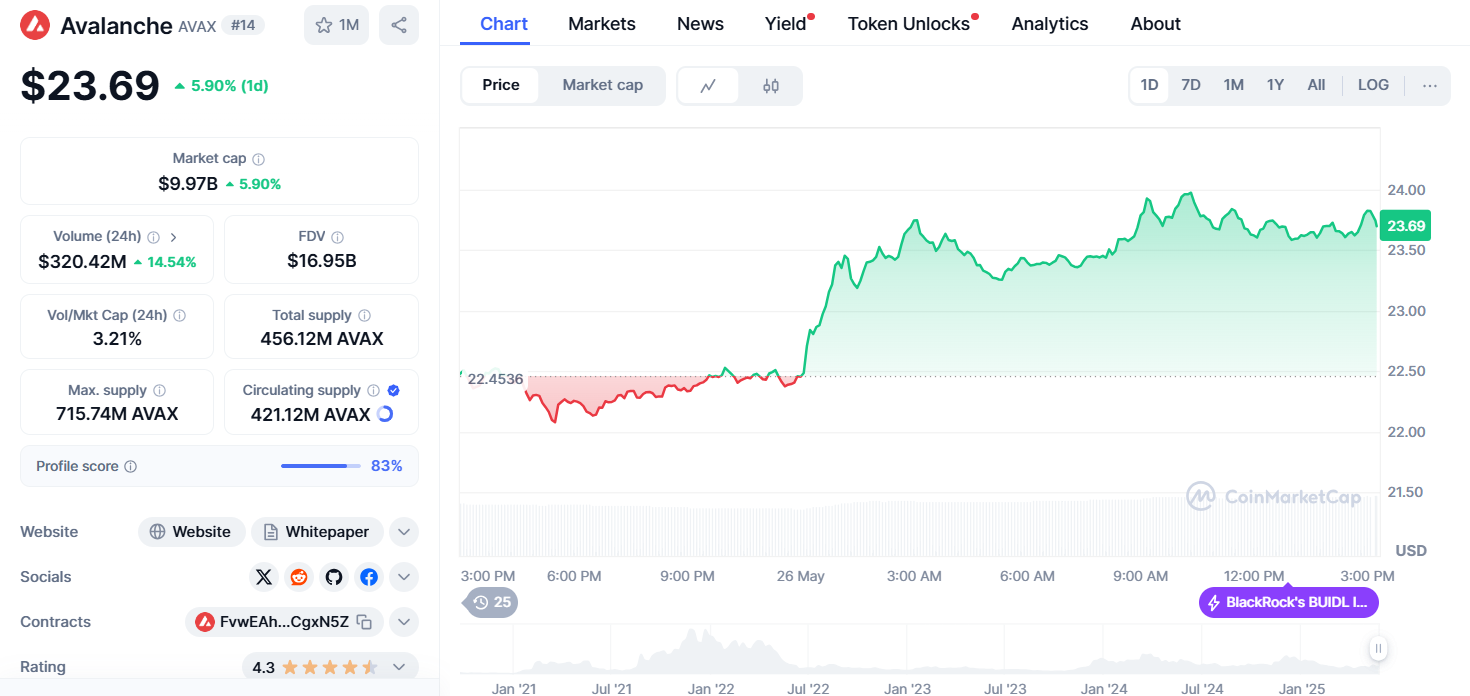Open the Chart tab
1470x696 pixels.
point(504,24)
